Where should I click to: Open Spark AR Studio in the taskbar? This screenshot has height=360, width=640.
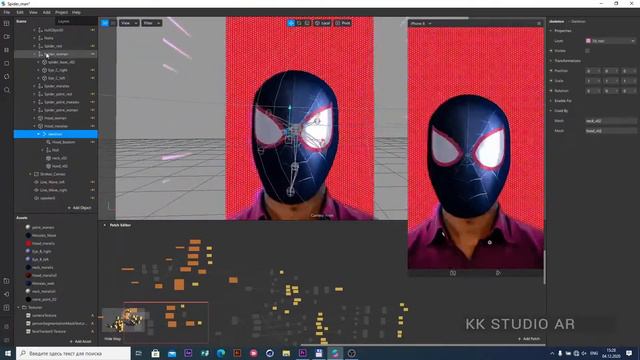335,353
